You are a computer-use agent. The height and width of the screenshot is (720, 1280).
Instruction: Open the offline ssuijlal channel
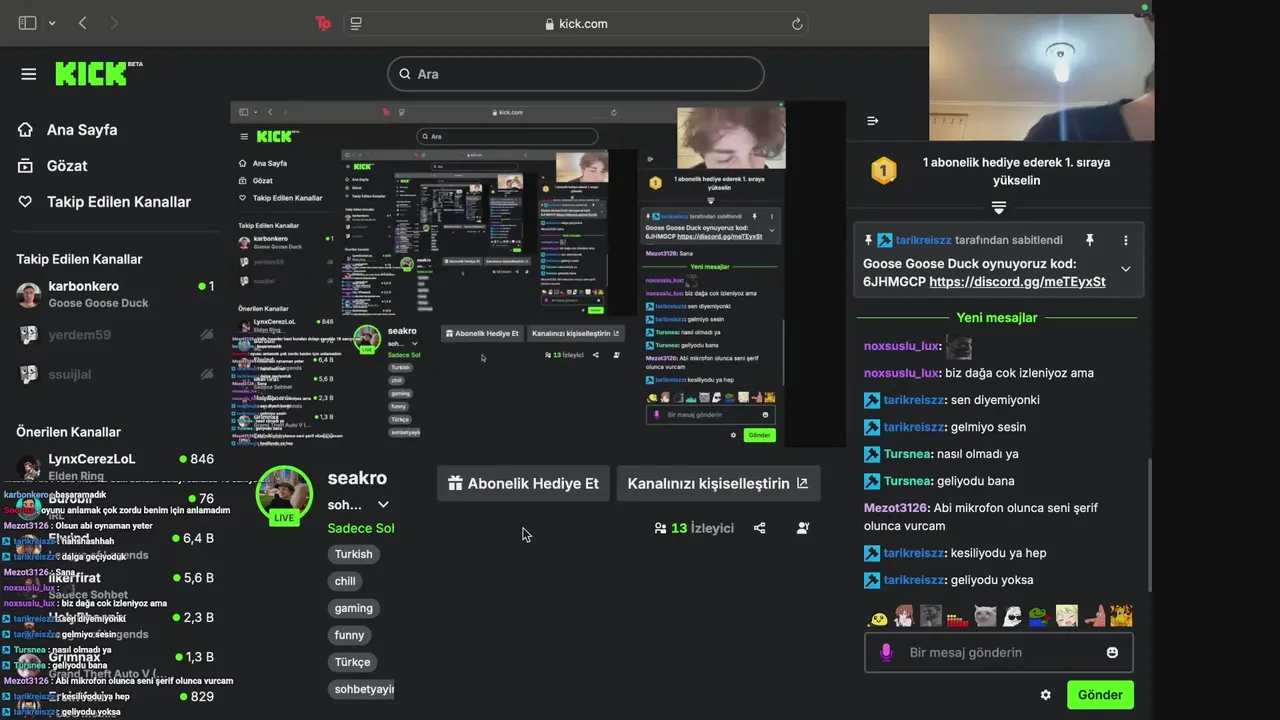(x=116, y=375)
